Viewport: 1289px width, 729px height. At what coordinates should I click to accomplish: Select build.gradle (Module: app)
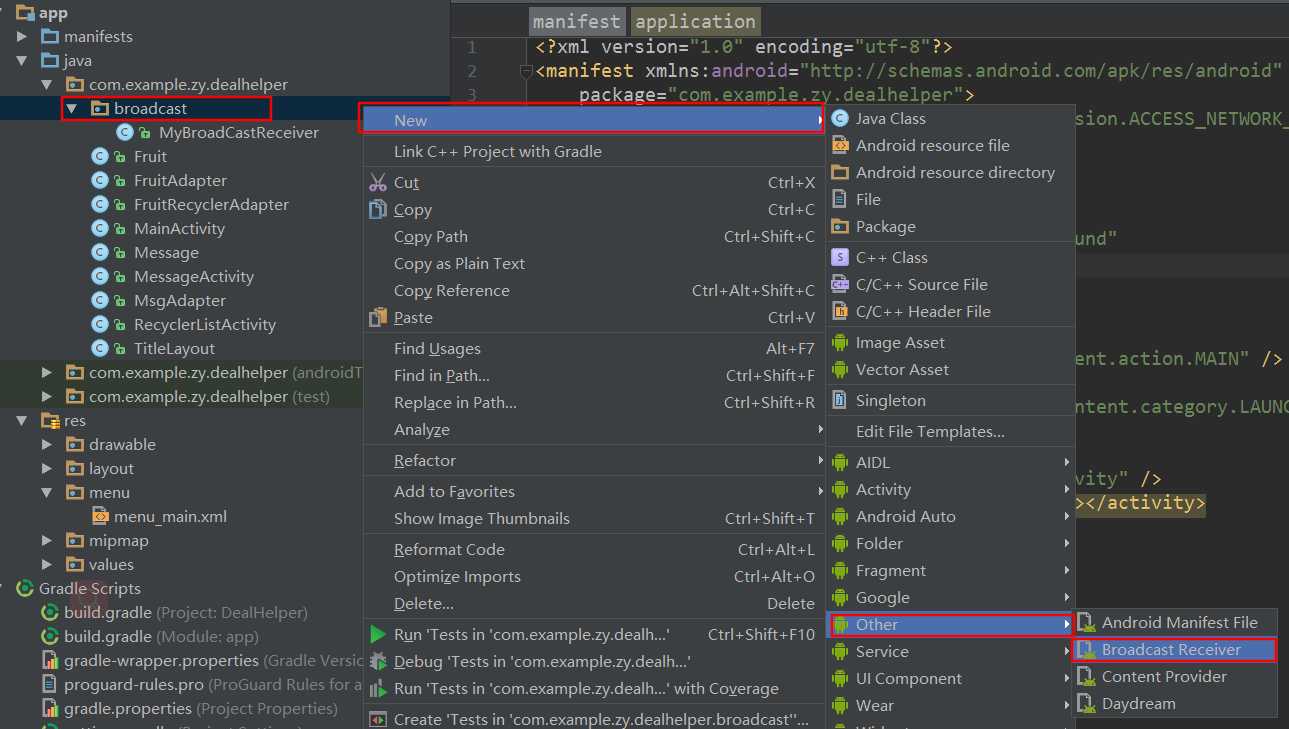(x=161, y=636)
